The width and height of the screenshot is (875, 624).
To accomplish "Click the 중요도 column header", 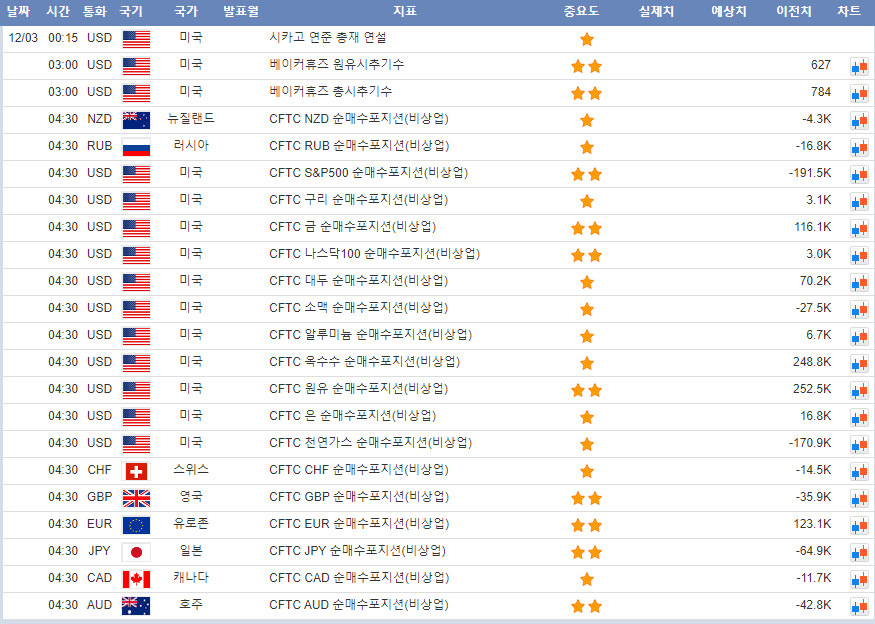I will (x=581, y=12).
